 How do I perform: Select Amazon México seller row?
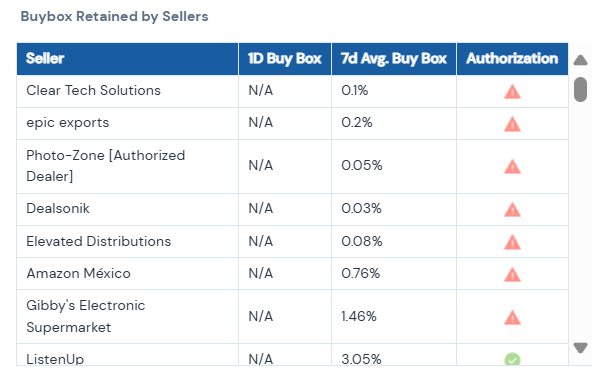pos(292,273)
